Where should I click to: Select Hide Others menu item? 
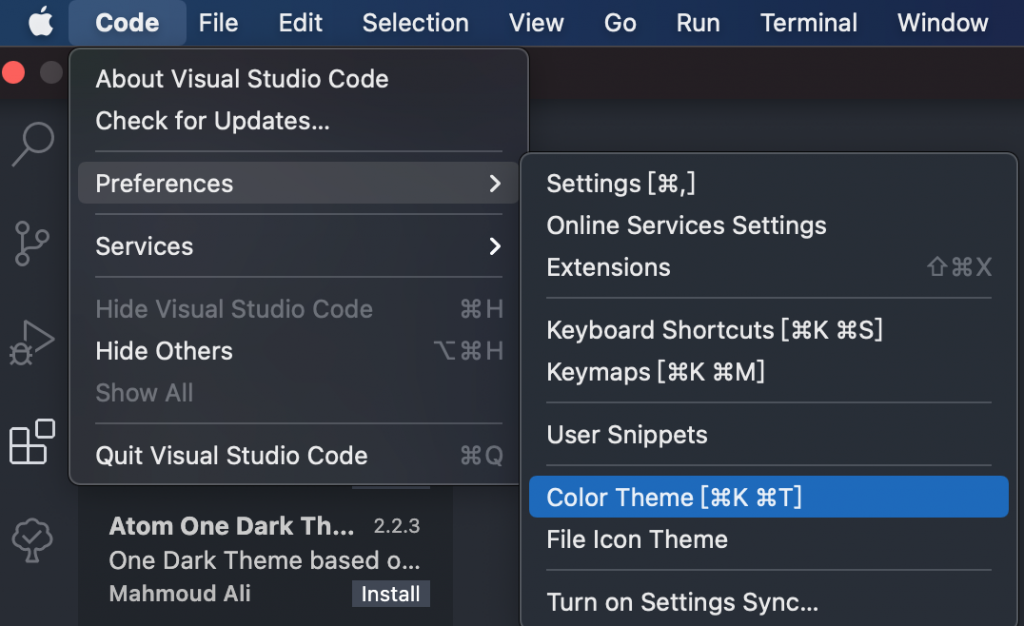pyautogui.click(x=298, y=351)
